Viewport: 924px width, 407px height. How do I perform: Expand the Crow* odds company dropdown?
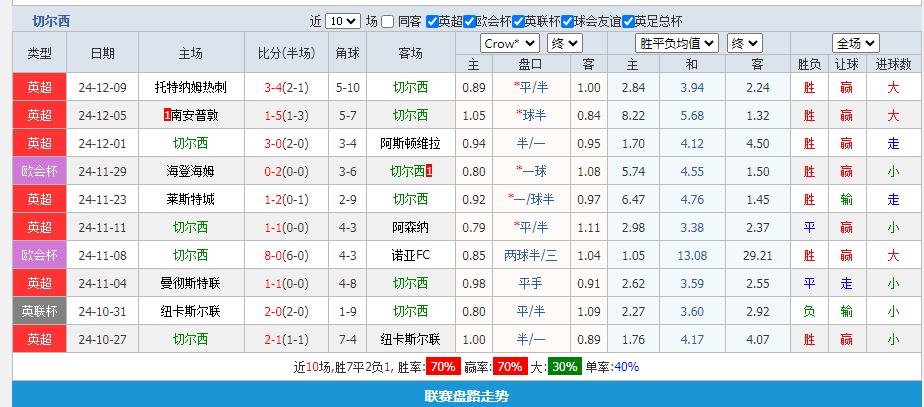pos(510,44)
